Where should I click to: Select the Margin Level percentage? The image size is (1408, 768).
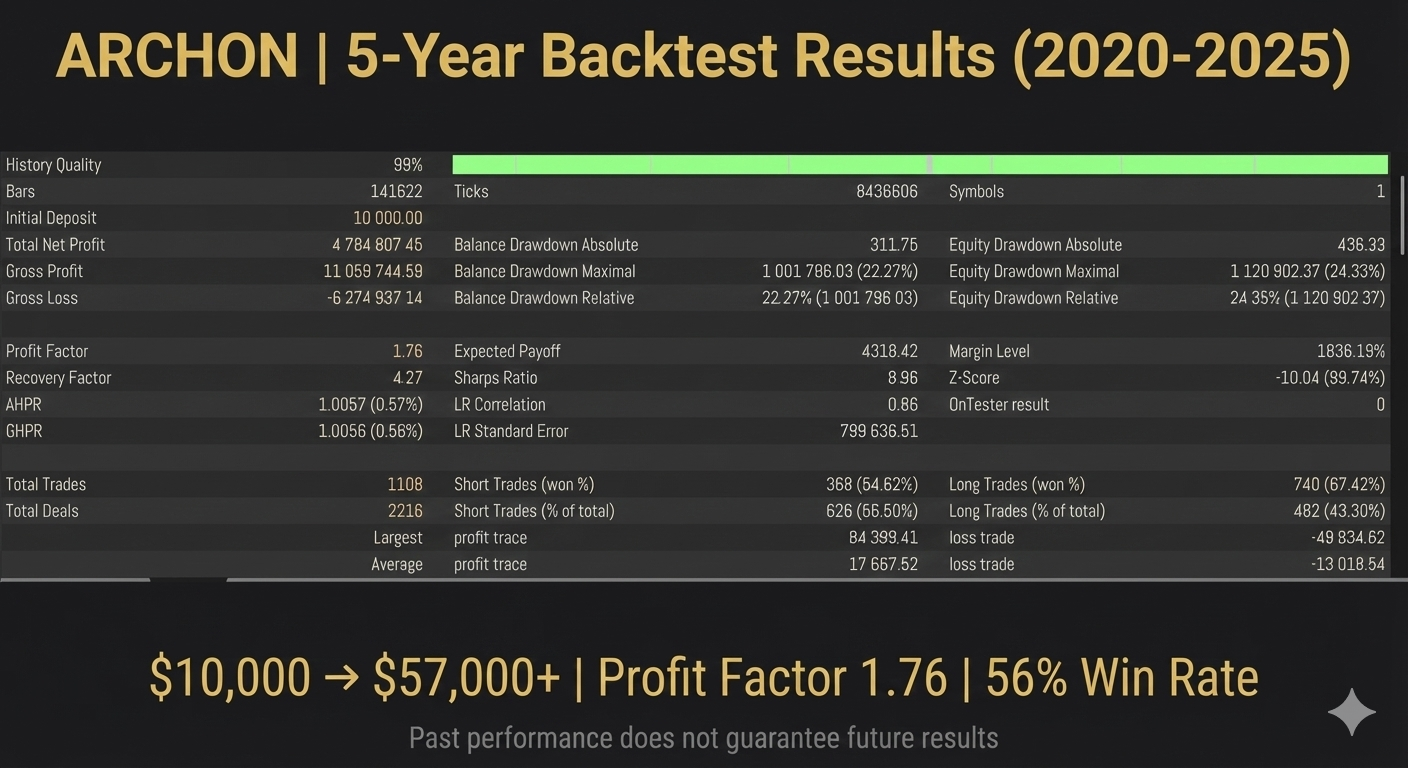pyautogui.click(x=1350, y=352)
